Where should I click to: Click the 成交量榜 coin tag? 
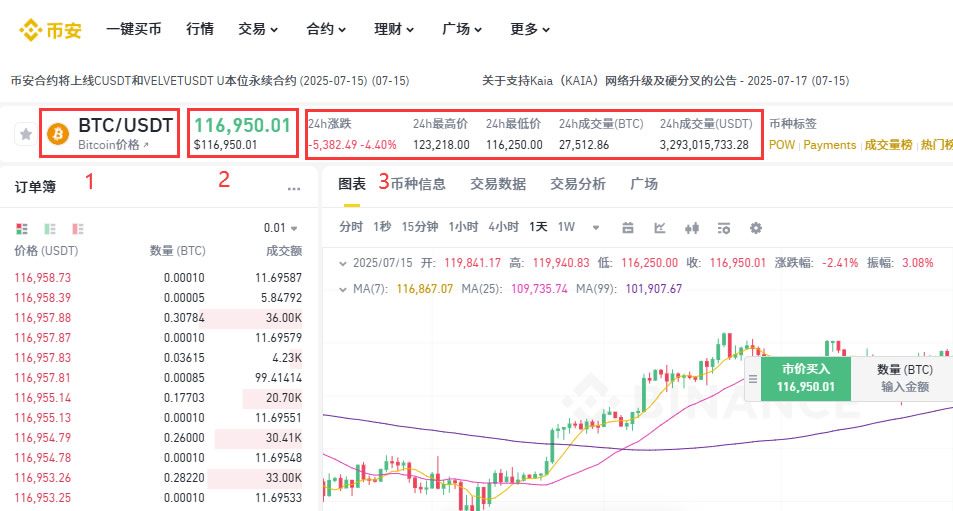pos(888,145)
